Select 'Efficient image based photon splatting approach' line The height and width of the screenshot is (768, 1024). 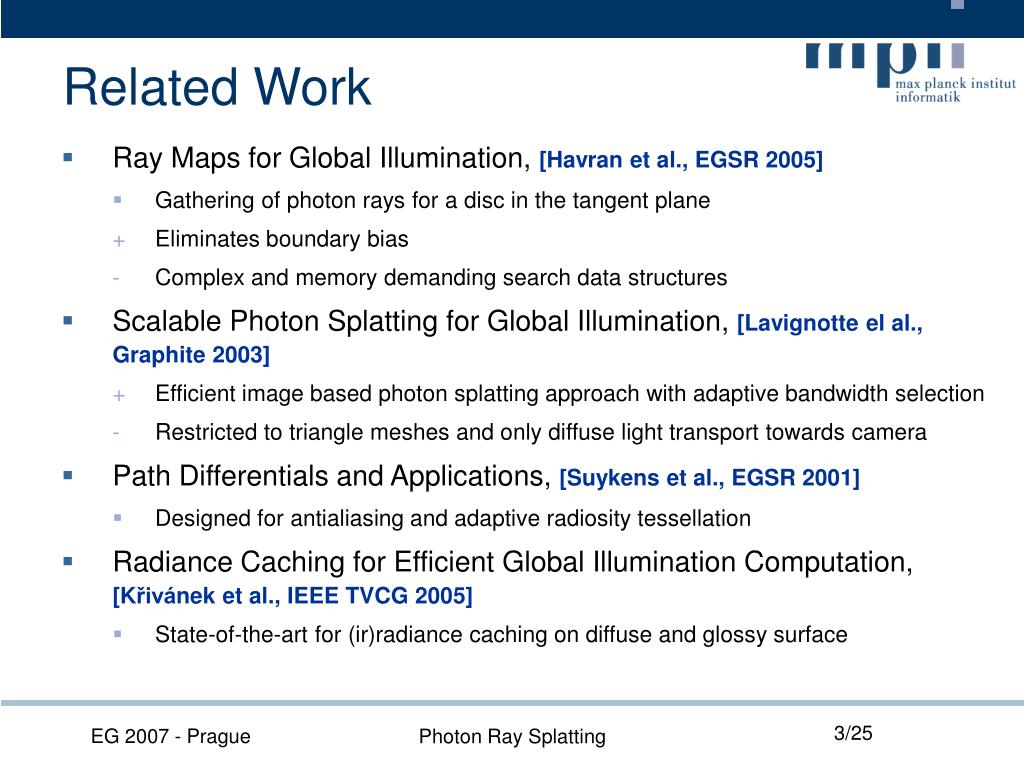pos(569,394)
